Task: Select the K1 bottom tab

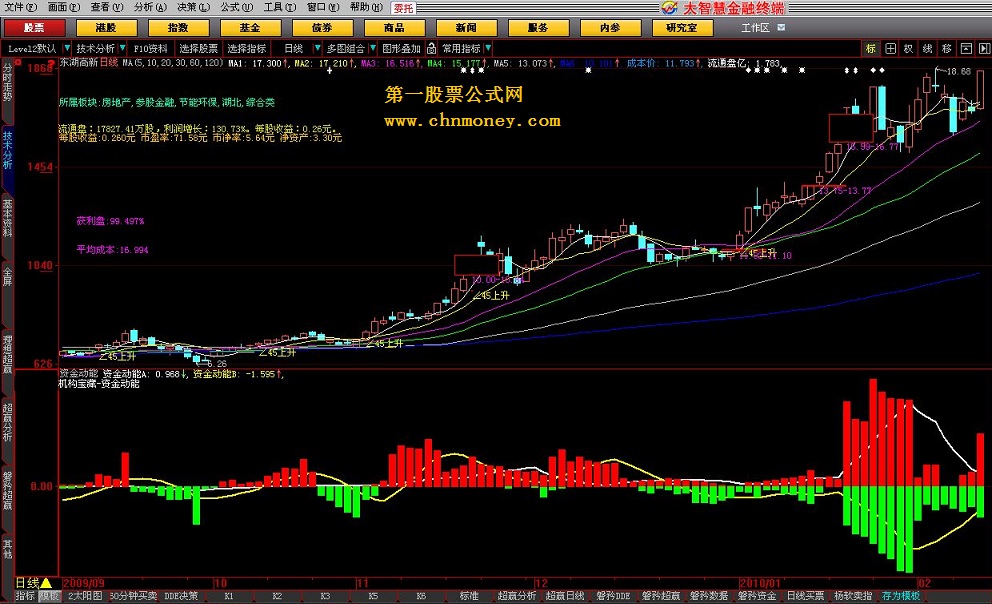Action: coord(229,596)
